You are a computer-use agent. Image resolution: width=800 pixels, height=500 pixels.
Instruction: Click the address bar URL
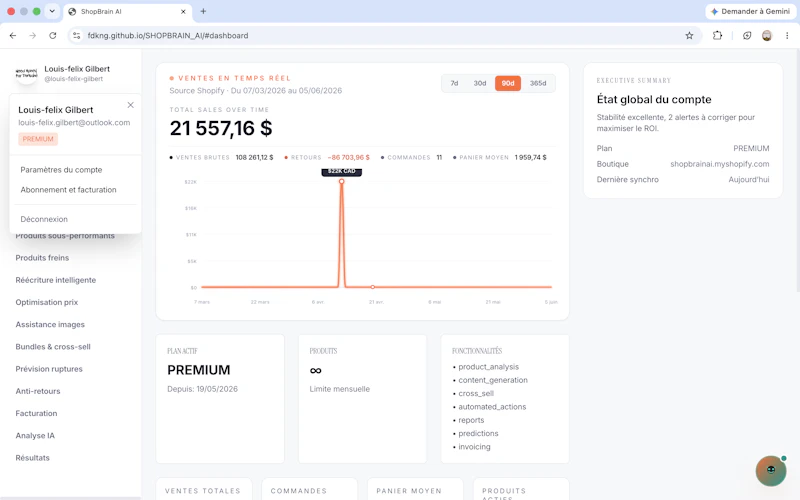168,36
